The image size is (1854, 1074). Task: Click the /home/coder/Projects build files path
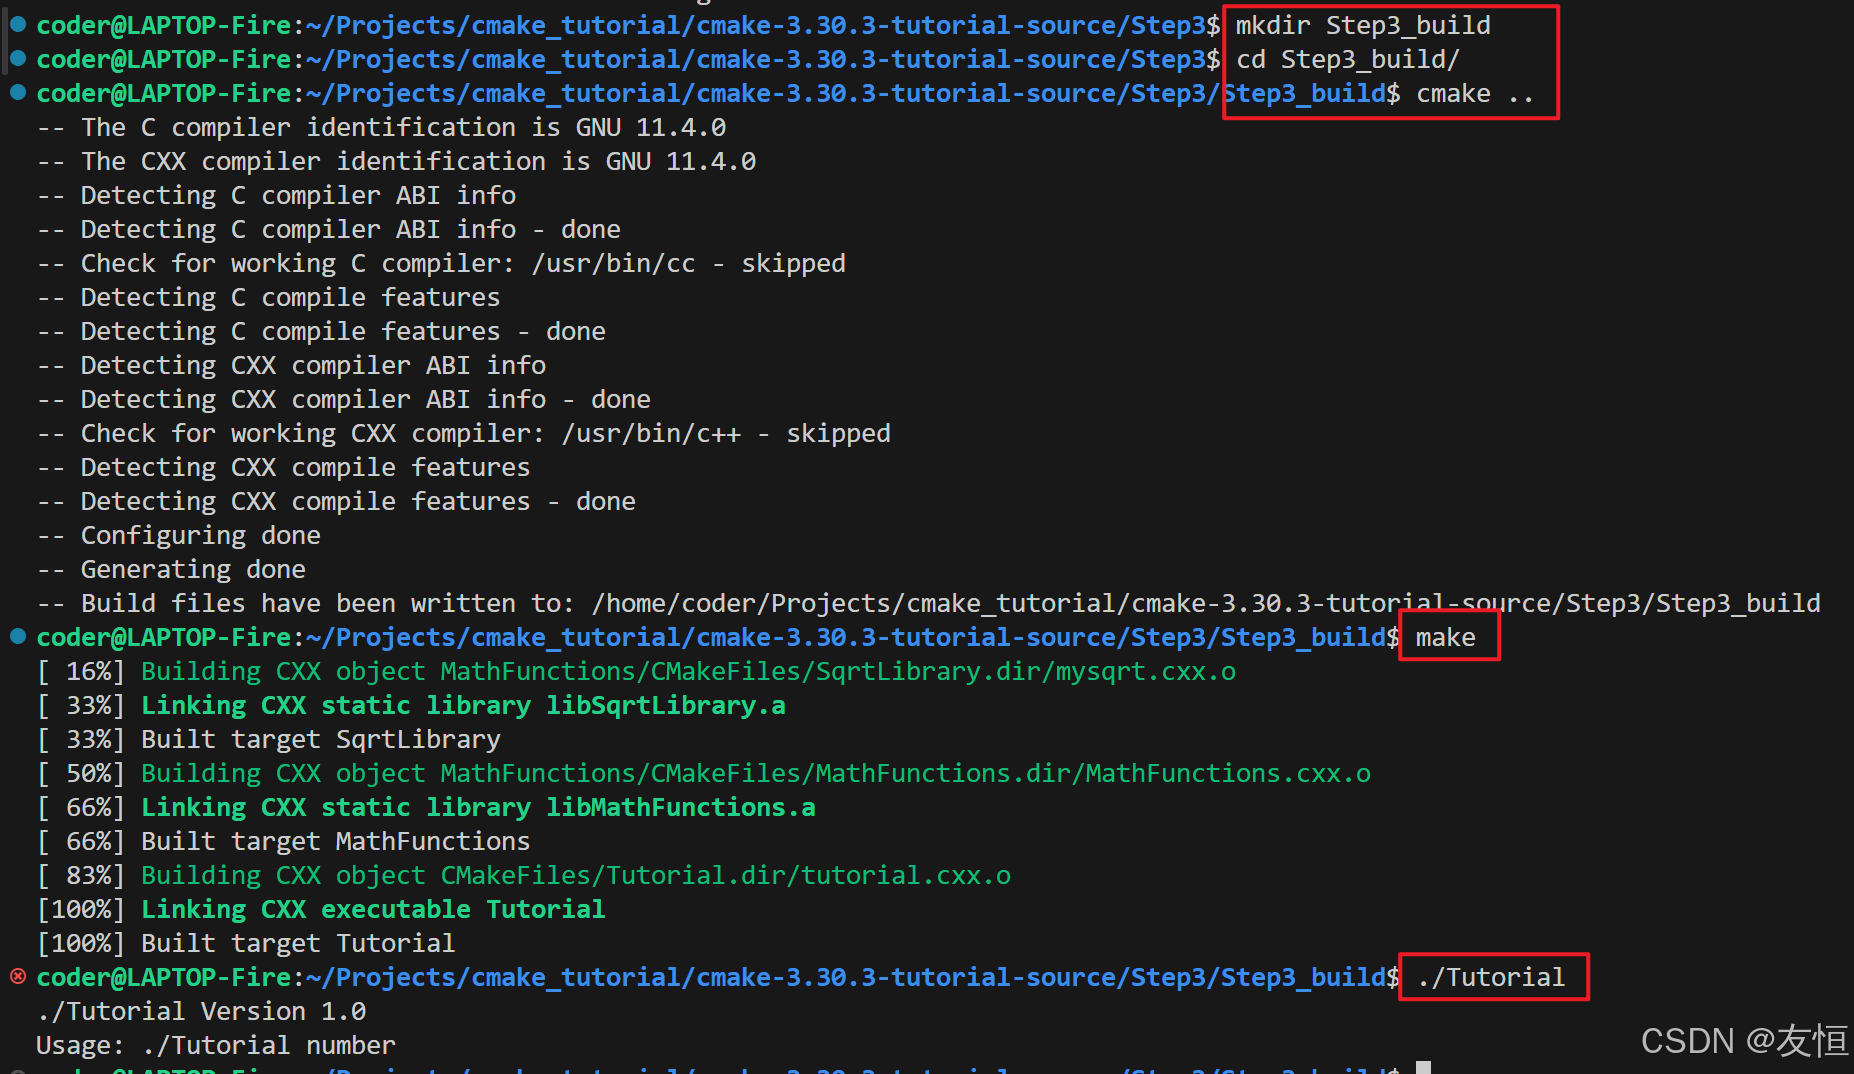click(x=1206, y=603)
